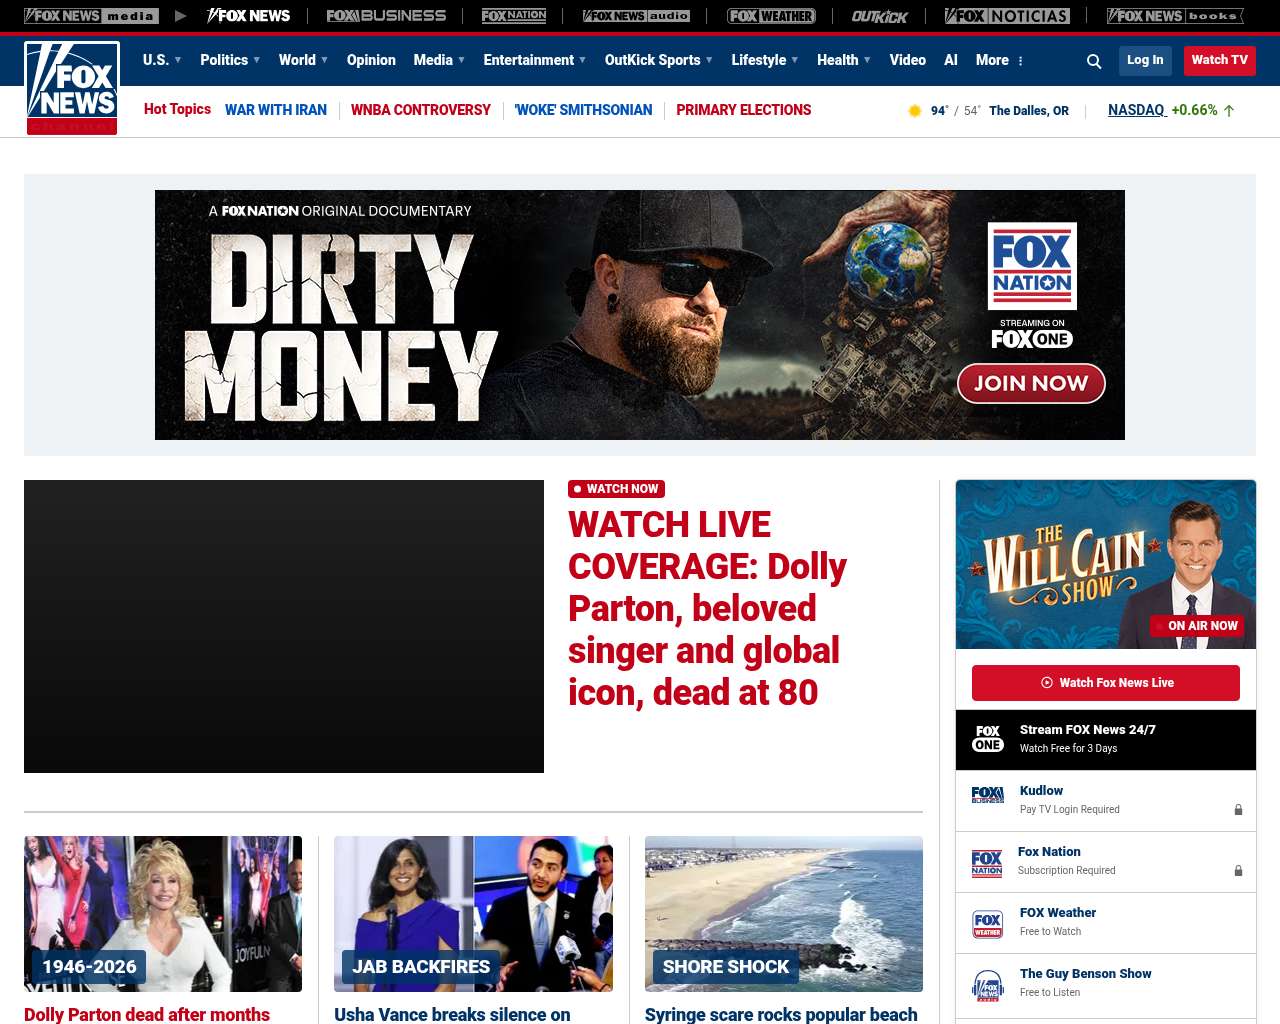
Task: Click the Watch TV button
Action: [1220, 60]
